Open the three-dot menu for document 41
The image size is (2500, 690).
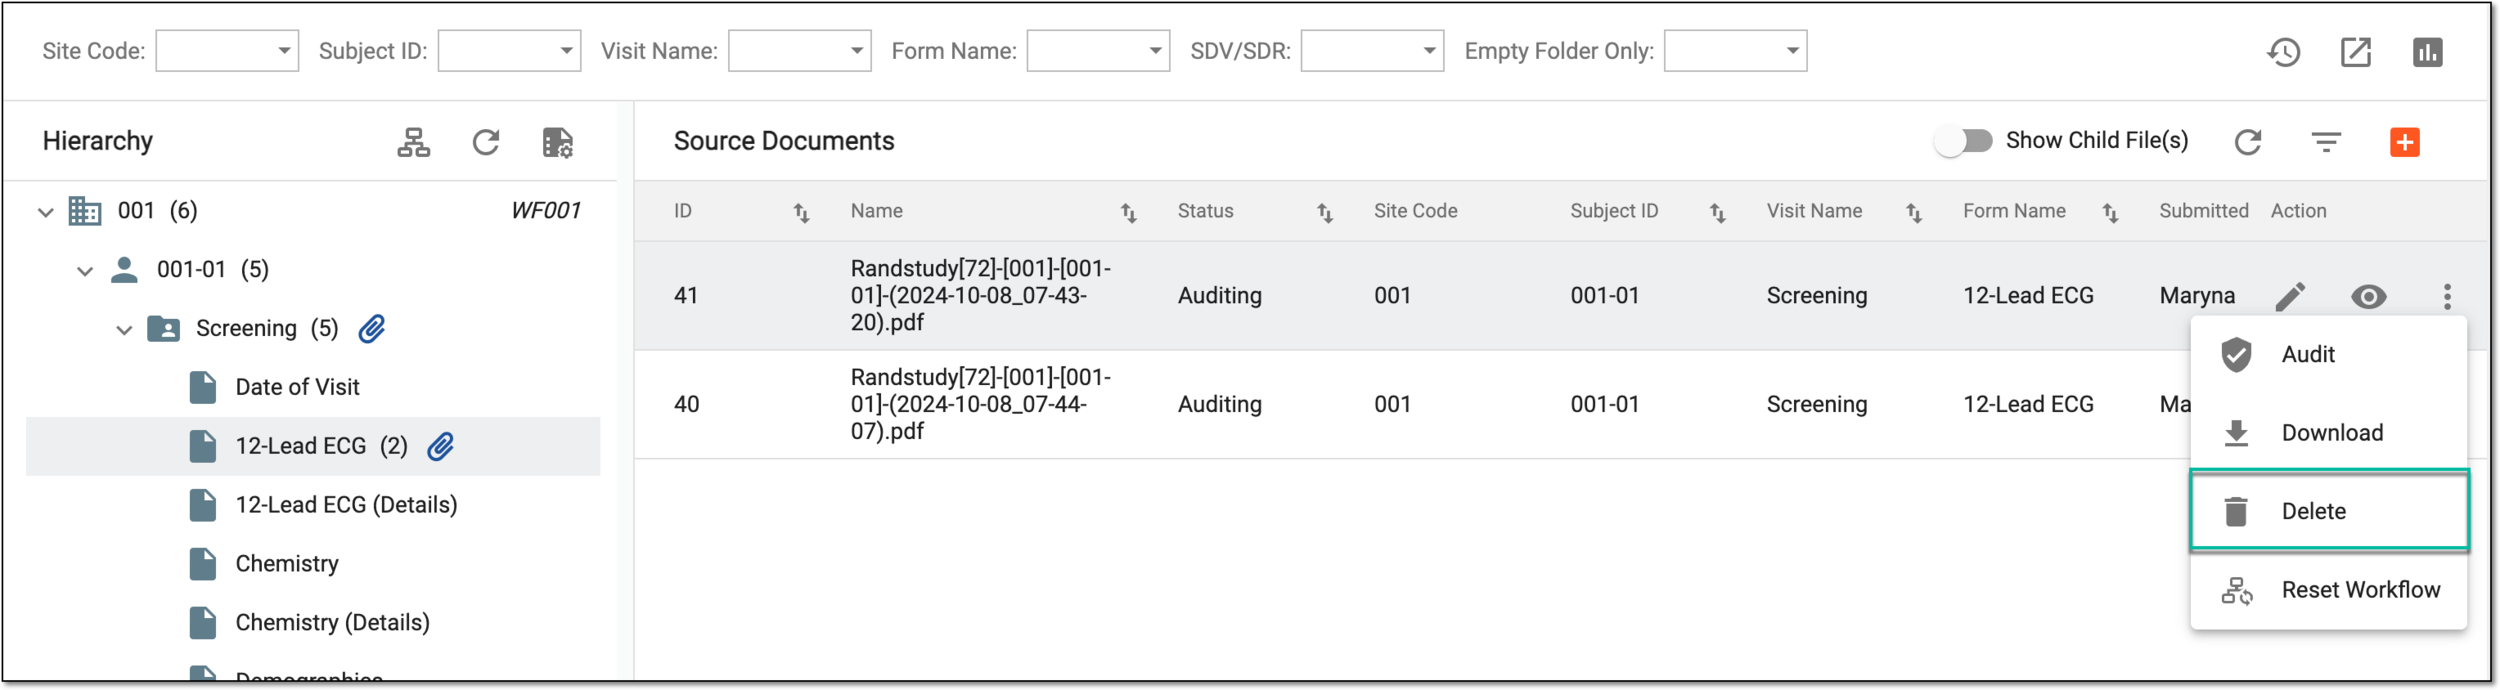click(x=2447, y=296)
